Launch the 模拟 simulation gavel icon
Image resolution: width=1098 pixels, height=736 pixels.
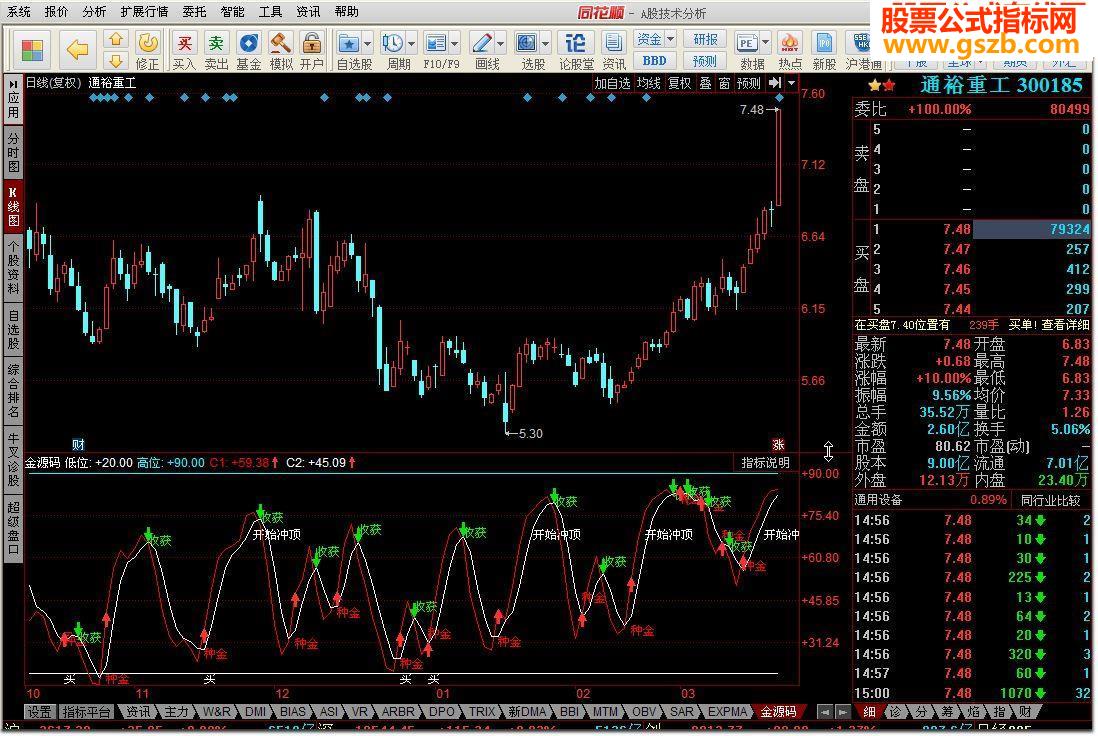point(280,43)
